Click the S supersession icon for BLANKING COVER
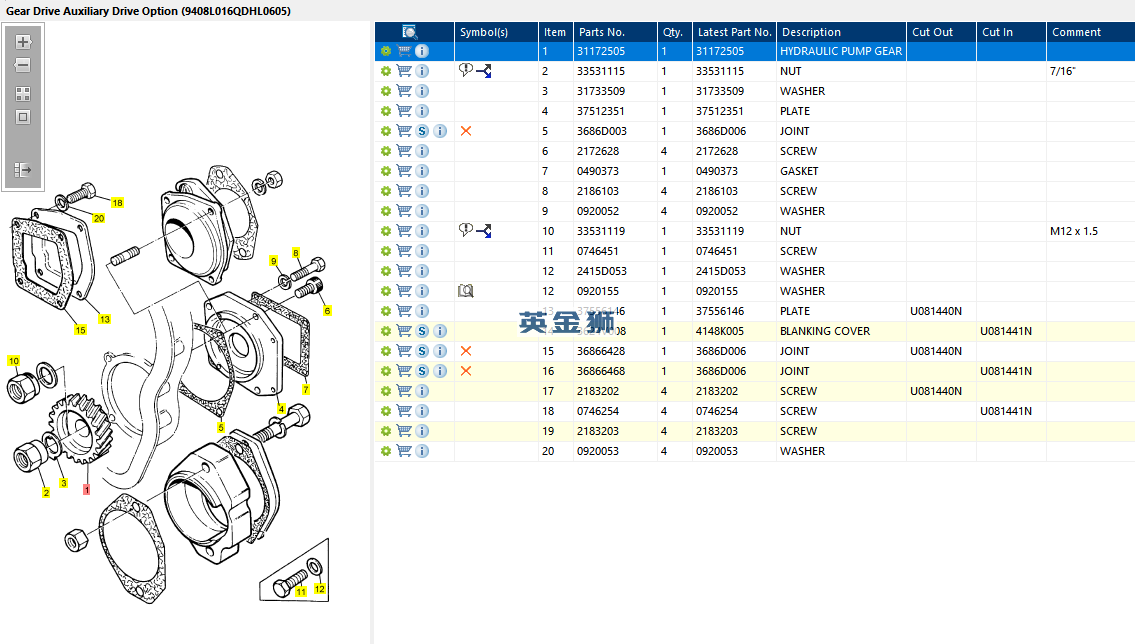This screenshot has width=1135, height=644. coord(422,331)
